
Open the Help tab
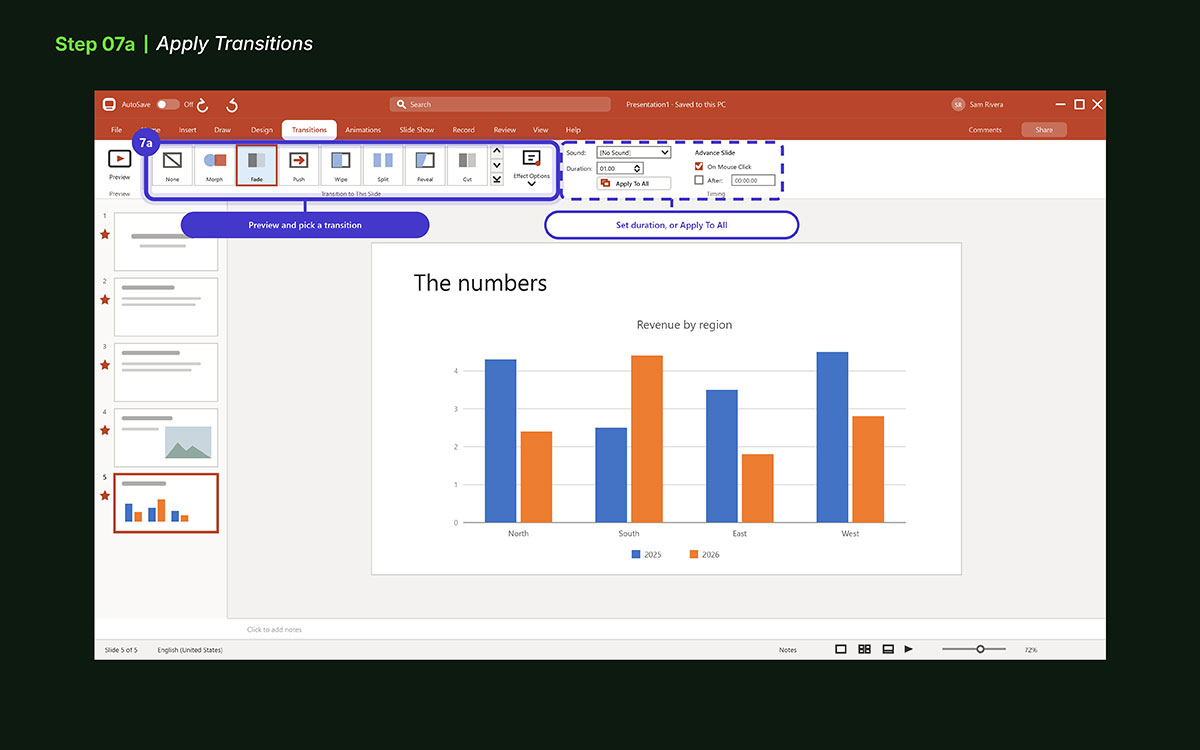[573, 130]
